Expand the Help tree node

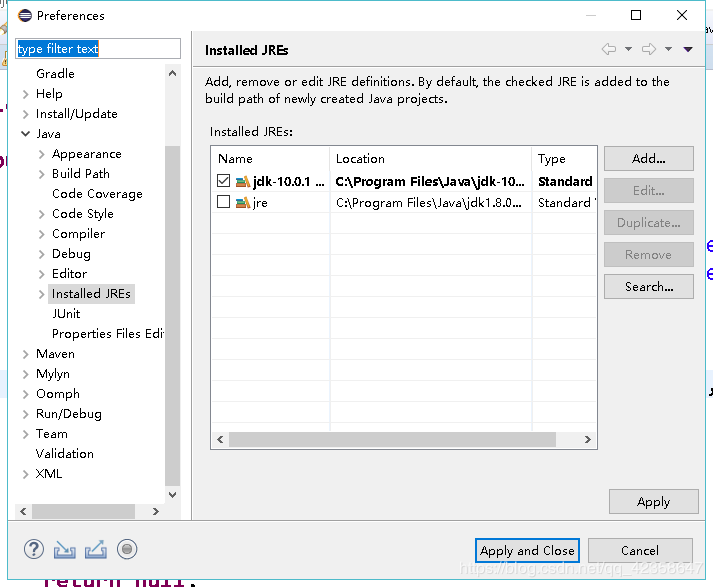coord(25,94)
